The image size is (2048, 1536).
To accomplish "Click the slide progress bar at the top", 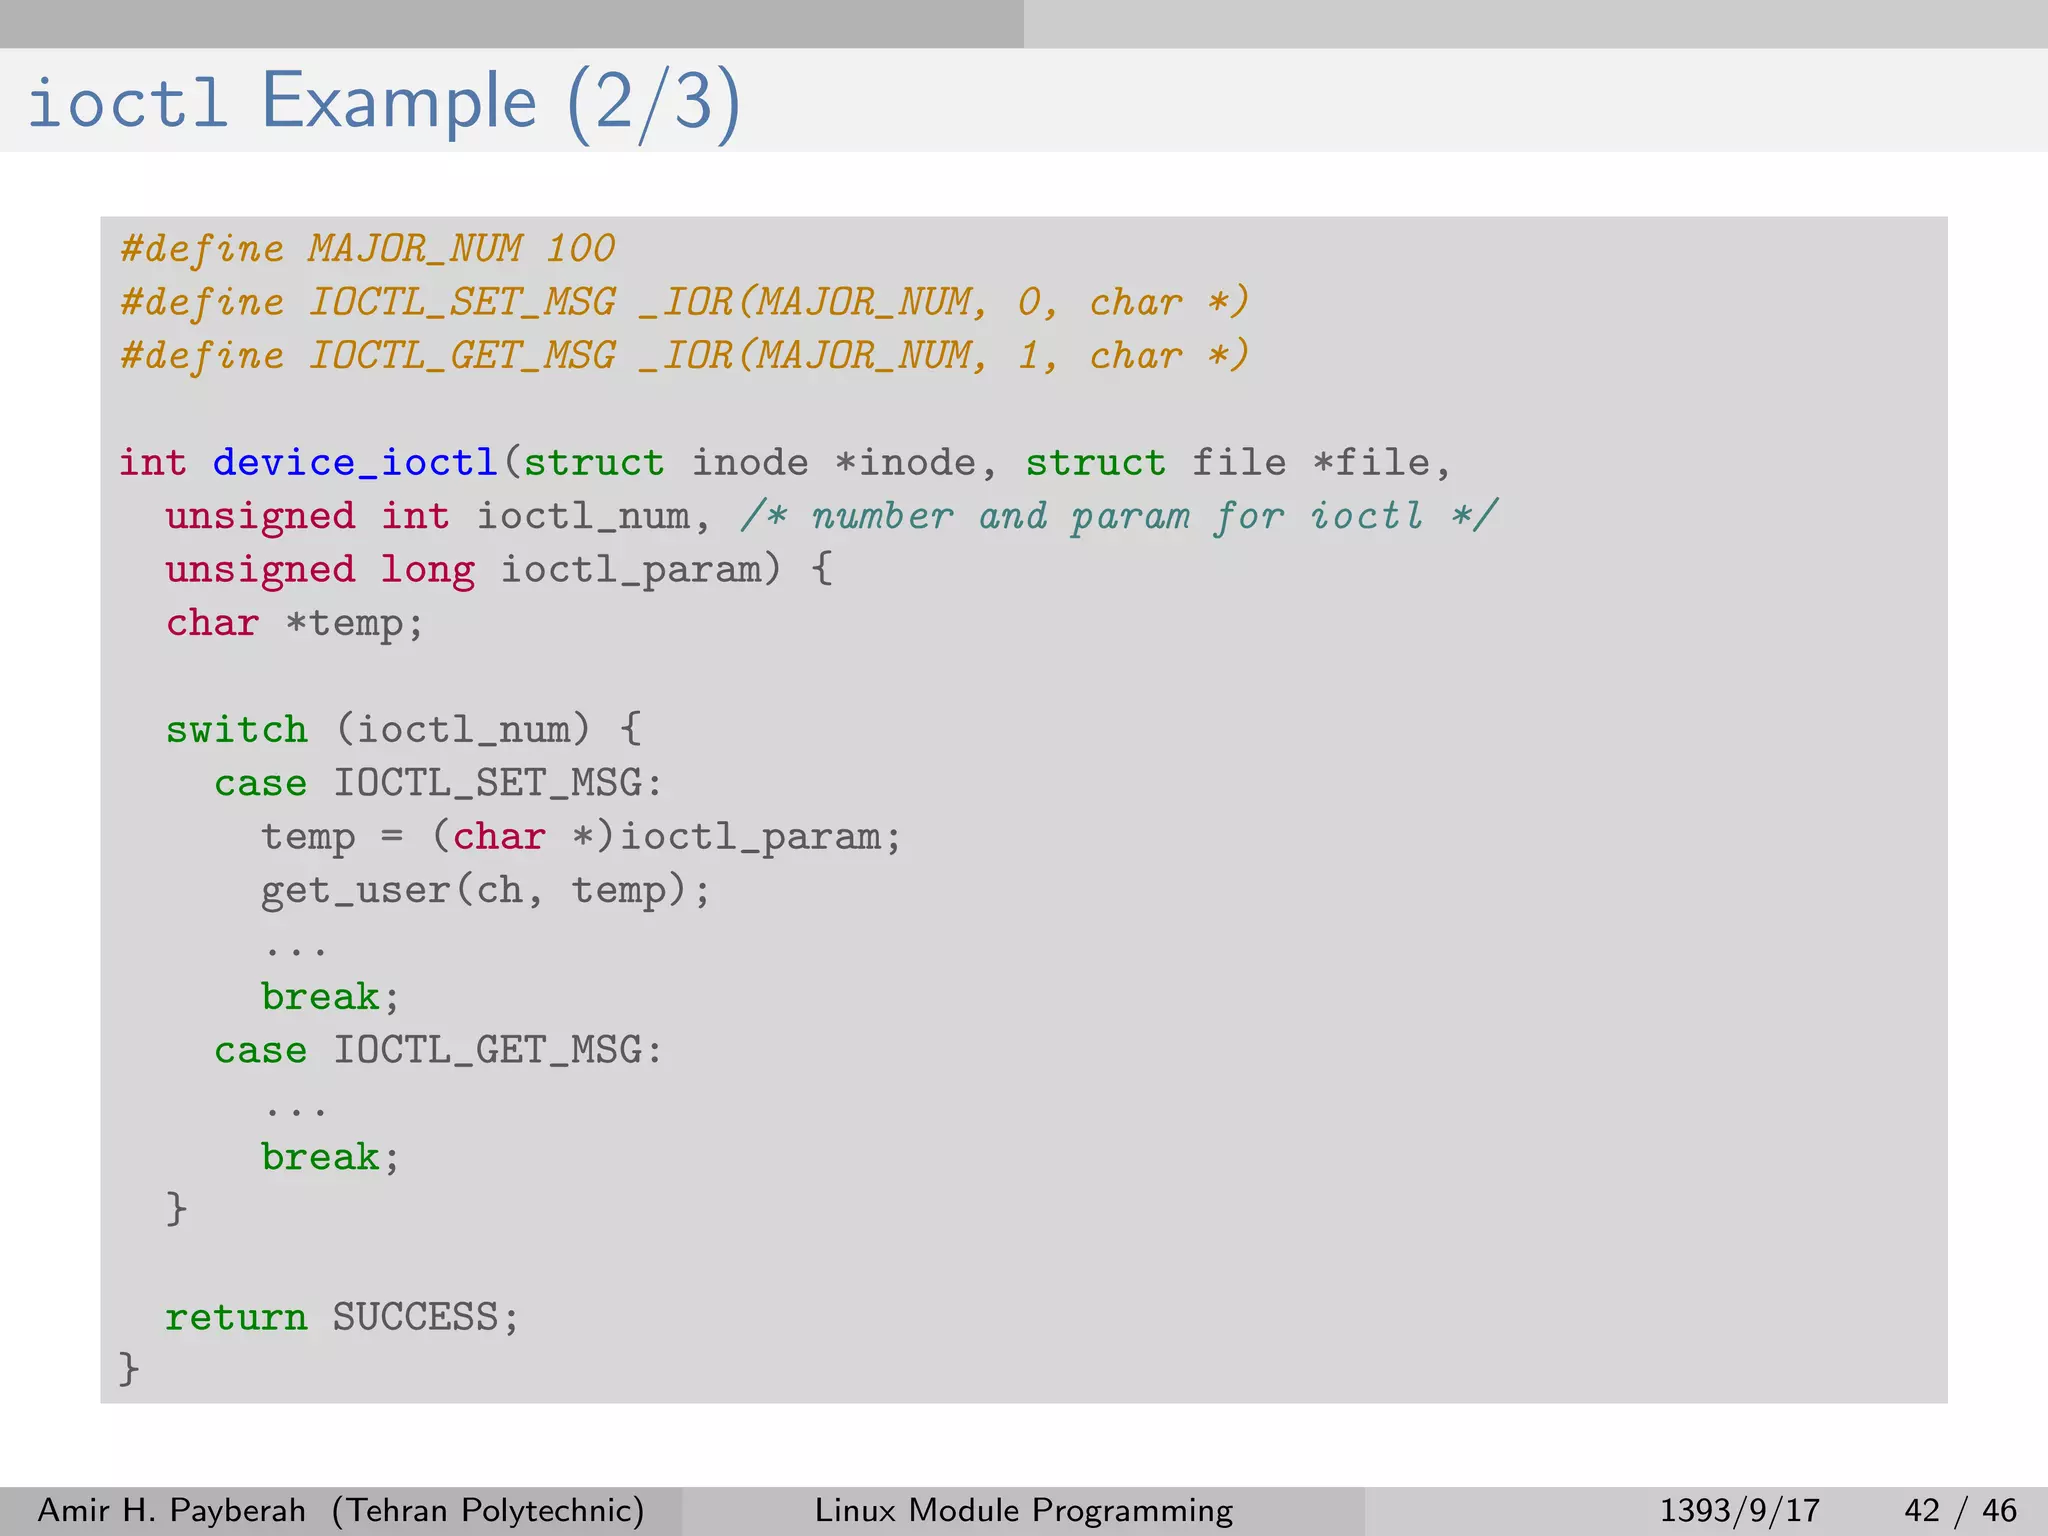I will pos(1024,24).
